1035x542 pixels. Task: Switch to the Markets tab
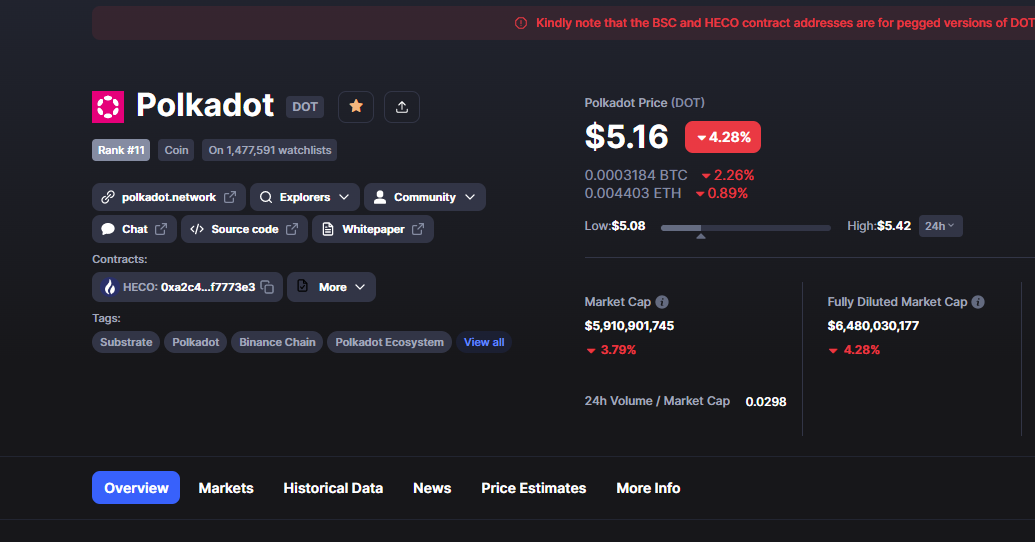(x=226, y=488)
